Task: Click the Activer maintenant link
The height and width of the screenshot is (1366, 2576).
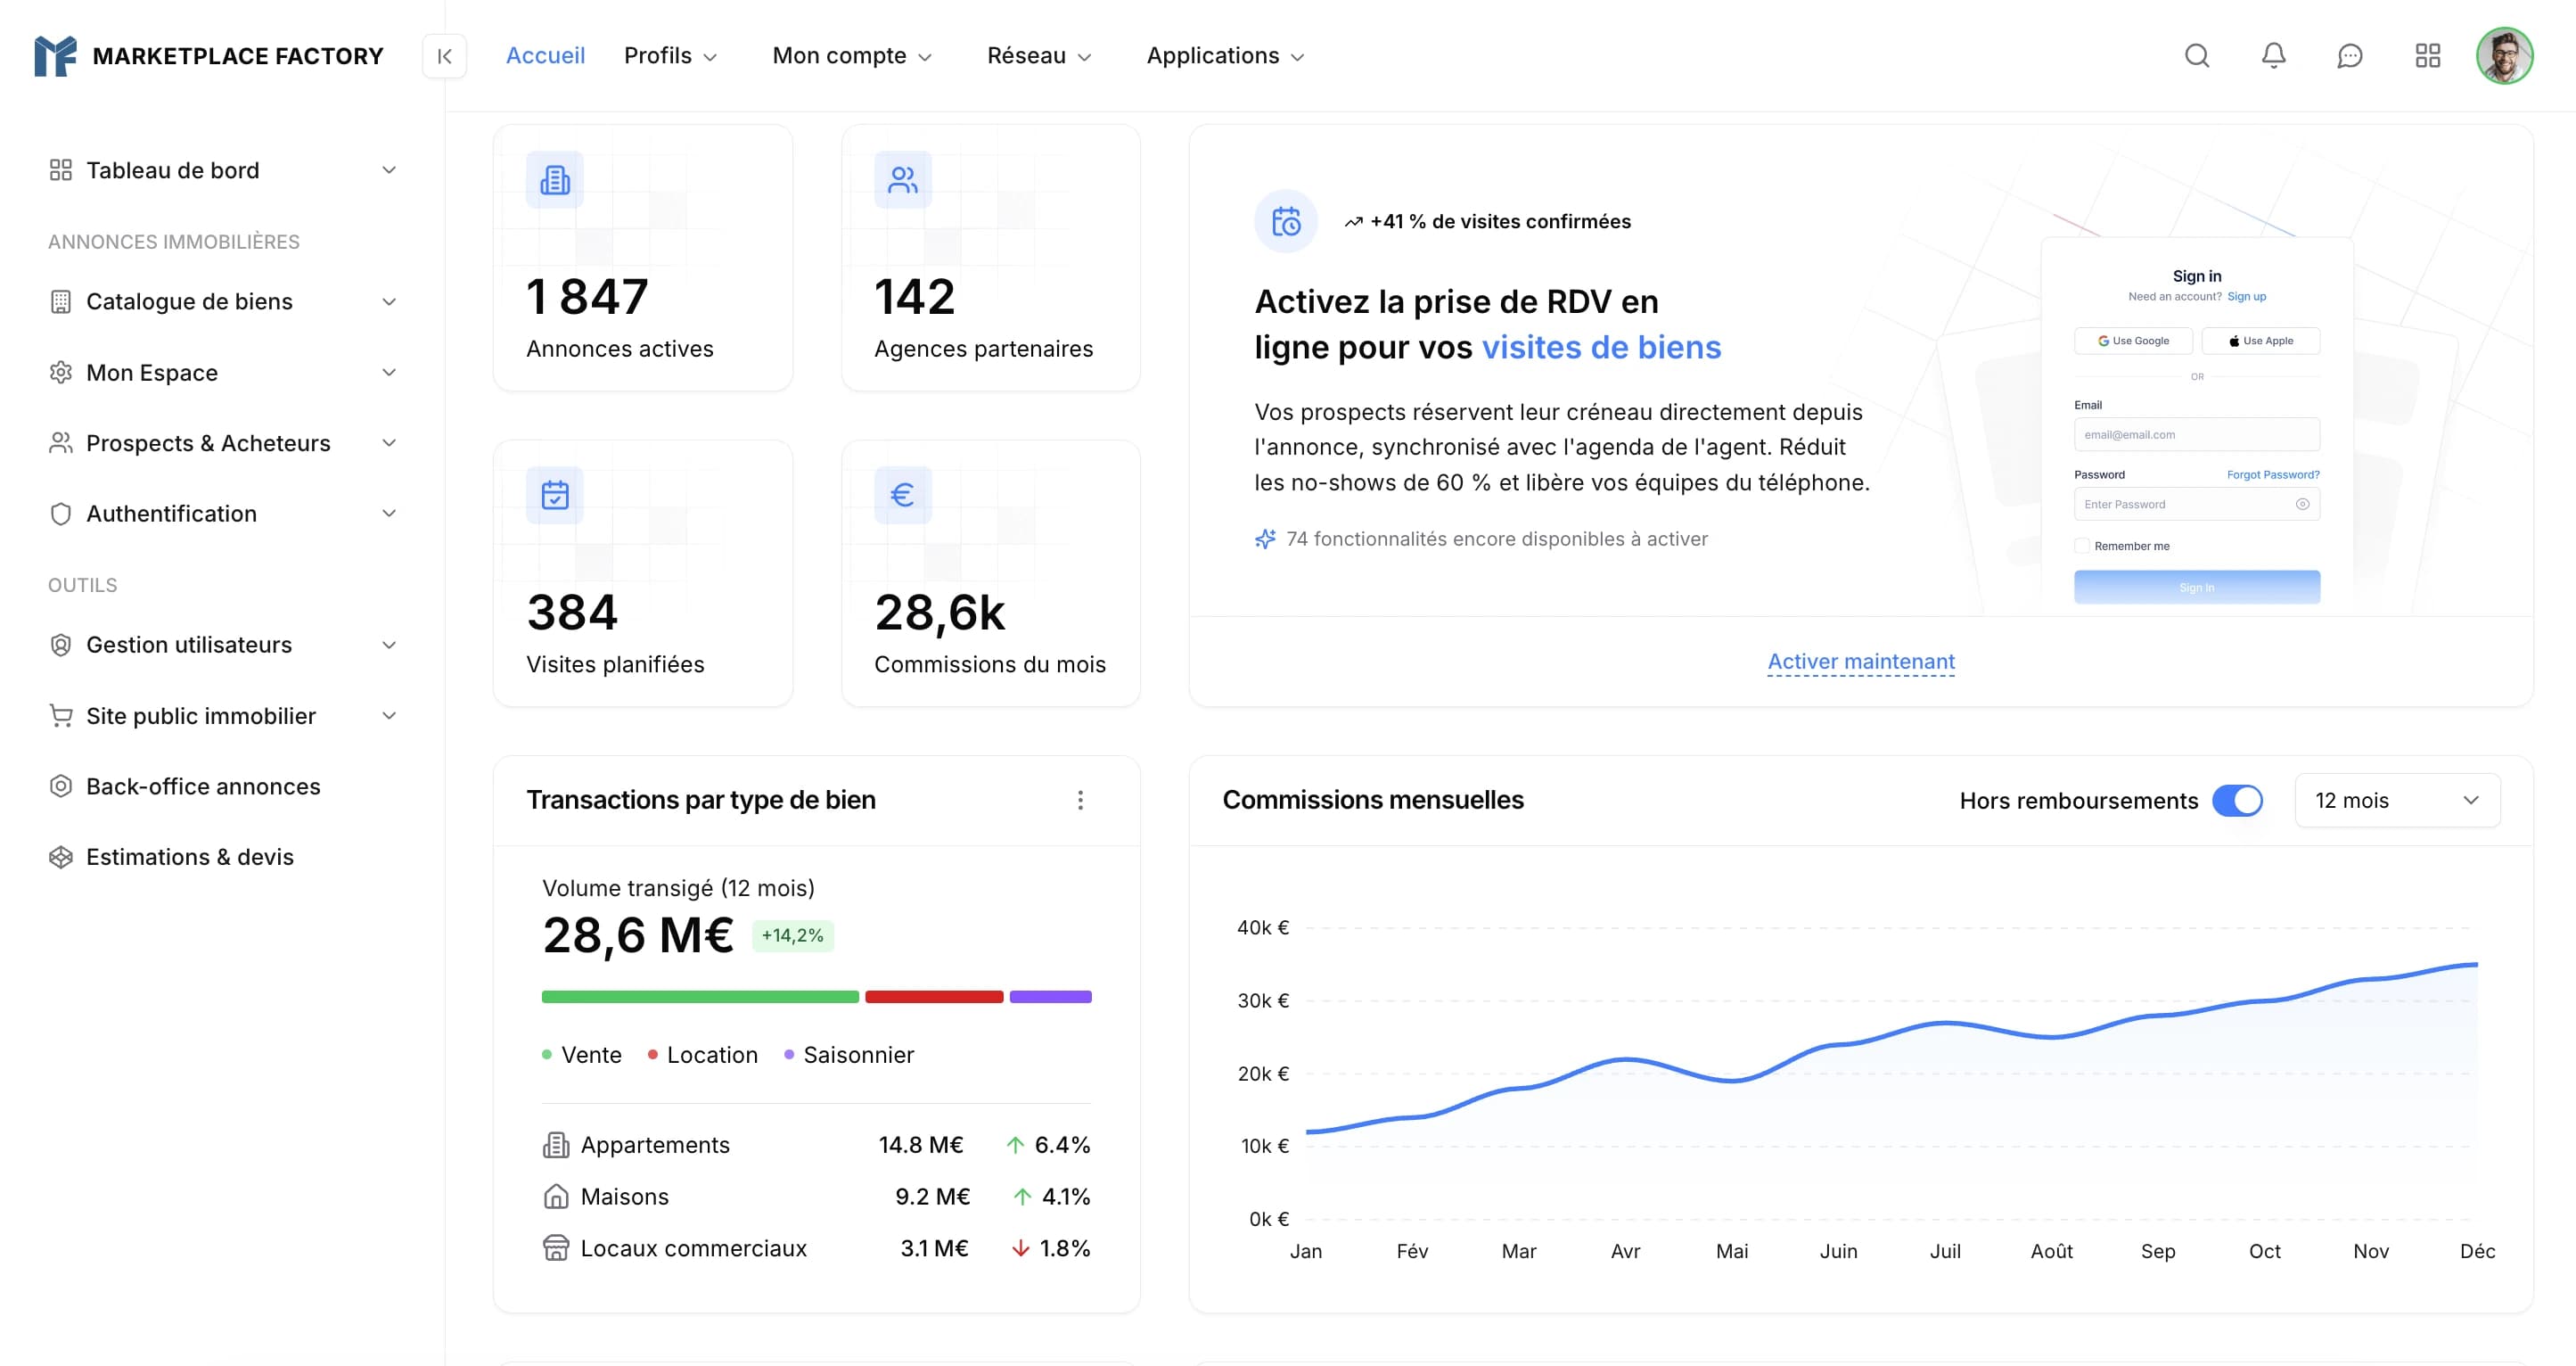Action: click(1861, 661)
